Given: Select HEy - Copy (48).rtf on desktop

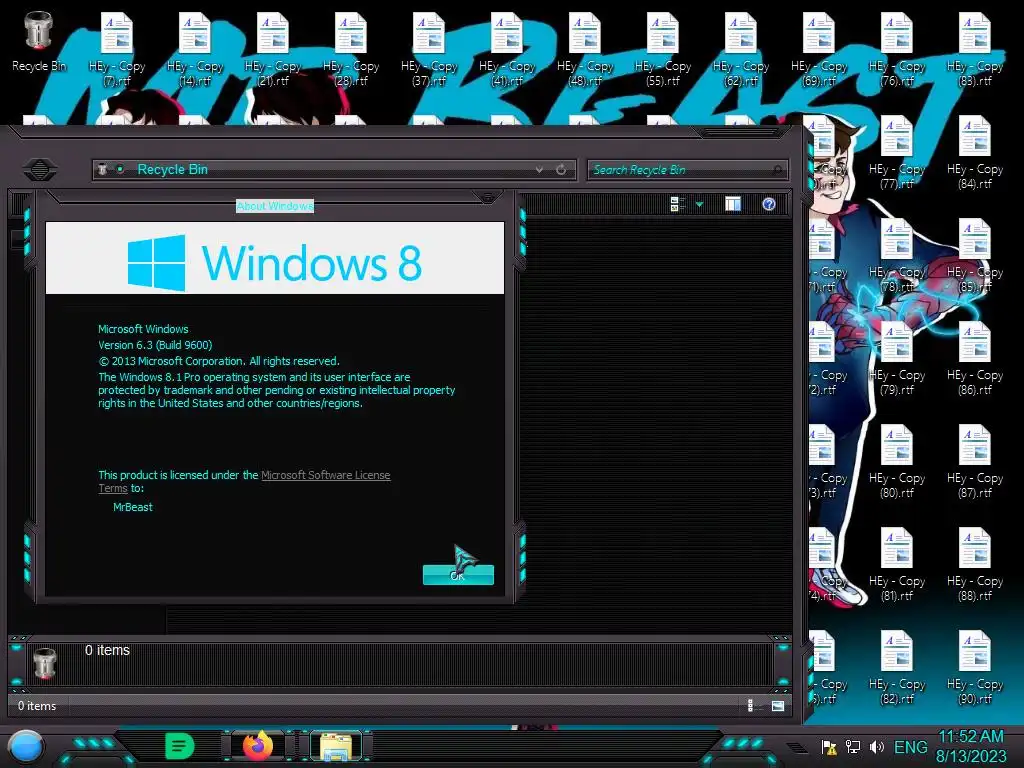Looking at the screenshot, I should [x=585, y=50].
